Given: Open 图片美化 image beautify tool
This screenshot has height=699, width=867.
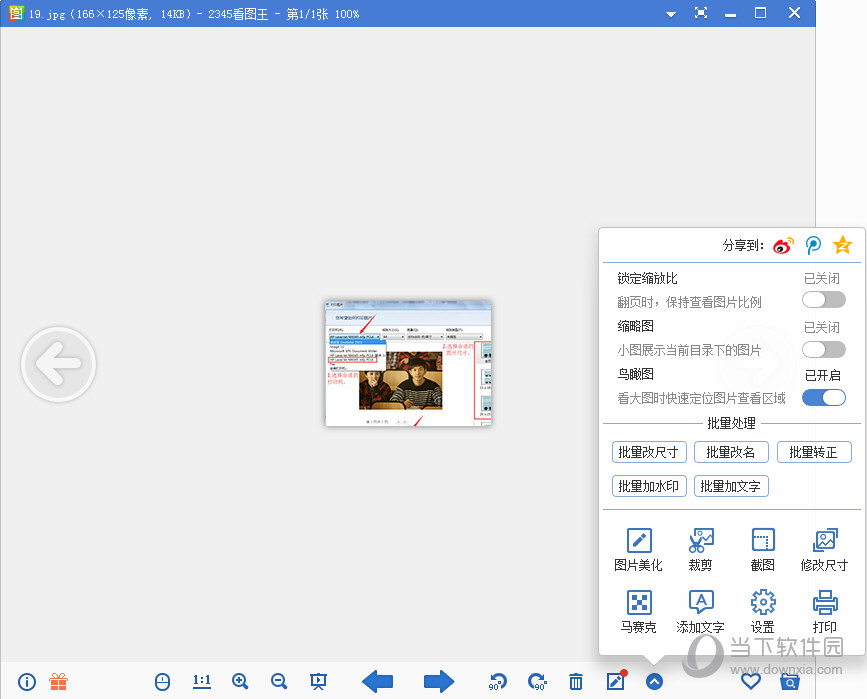Looking at the screenshot, I should click(639, 549).
